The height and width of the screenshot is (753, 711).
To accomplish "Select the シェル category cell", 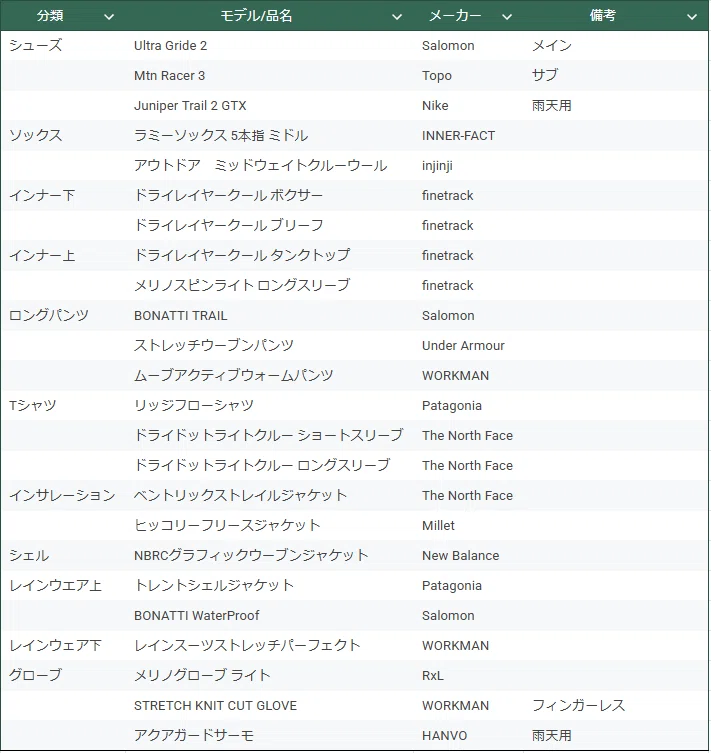I will [x=29, y=555].
